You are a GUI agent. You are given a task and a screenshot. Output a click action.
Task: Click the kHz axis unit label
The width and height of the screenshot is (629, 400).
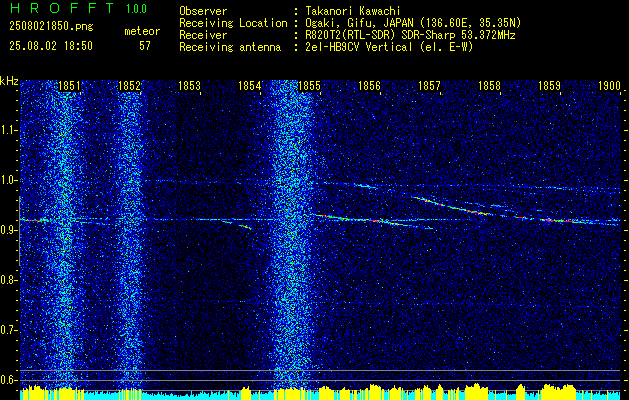[9, 81]
